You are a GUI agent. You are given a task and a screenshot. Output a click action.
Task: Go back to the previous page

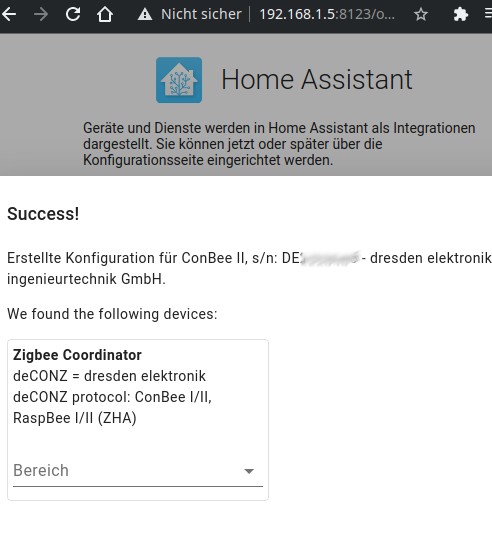click(9, 14)
